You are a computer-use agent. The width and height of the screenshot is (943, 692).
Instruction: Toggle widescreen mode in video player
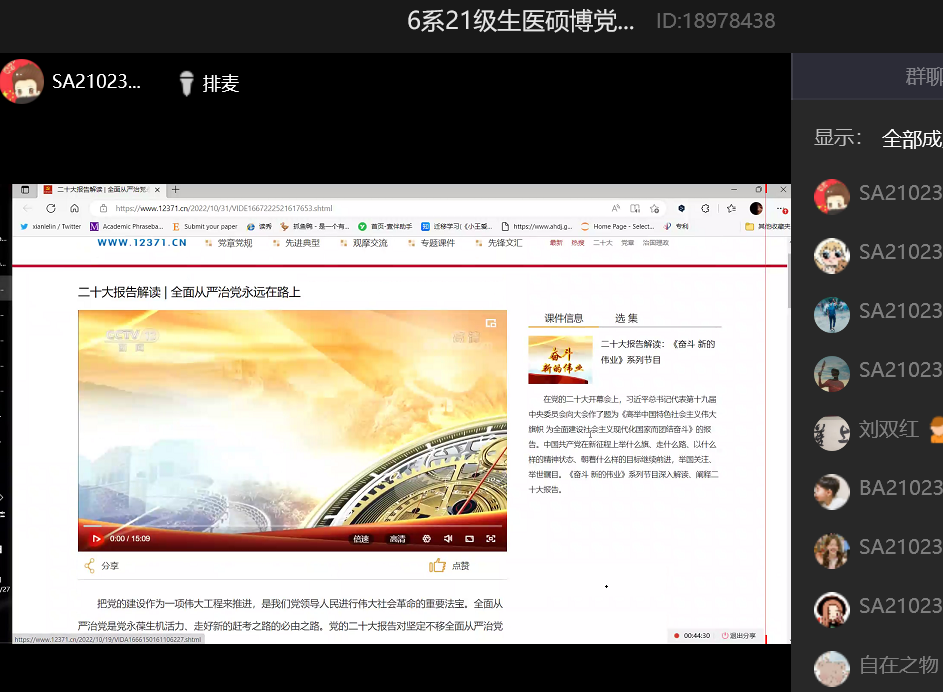click(x=469, y=539)
